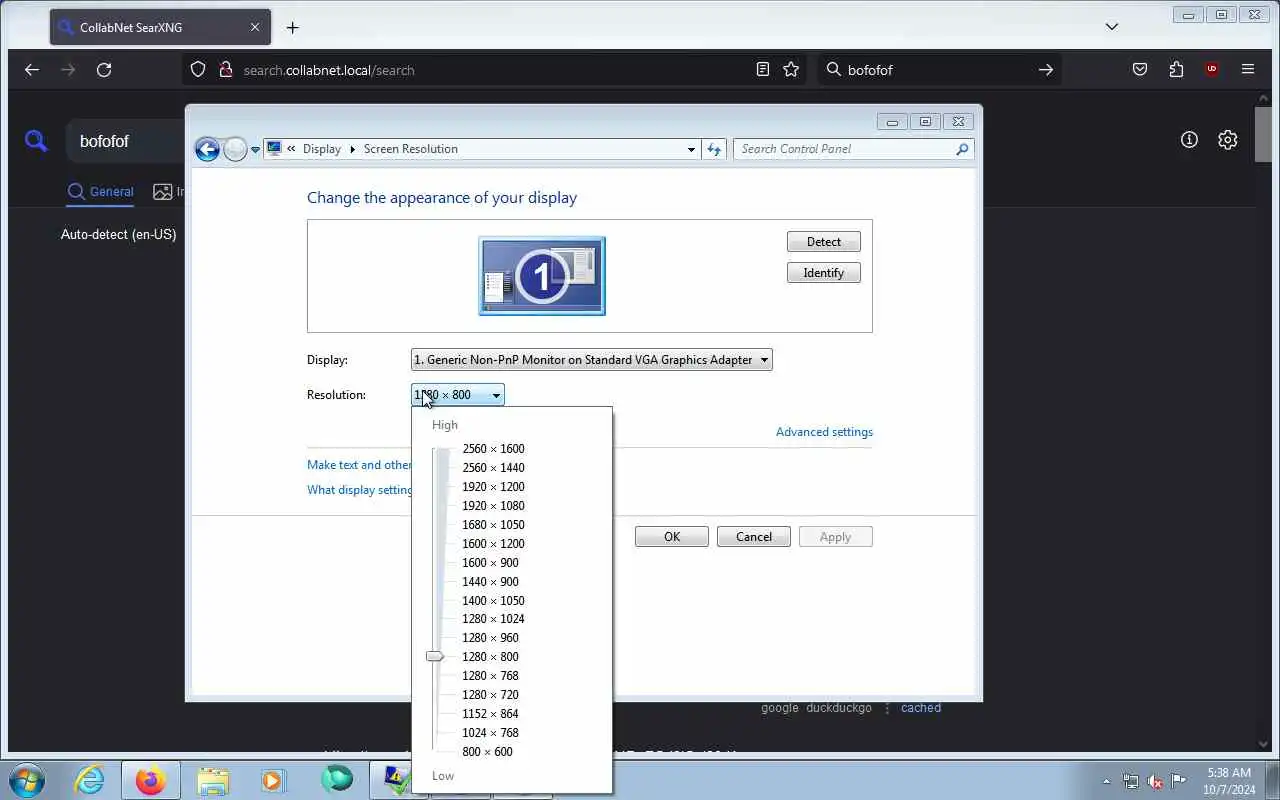Screen dimensions: 1280x800
Task: Select the monitor 1 preview
Action: click(542, 276)
